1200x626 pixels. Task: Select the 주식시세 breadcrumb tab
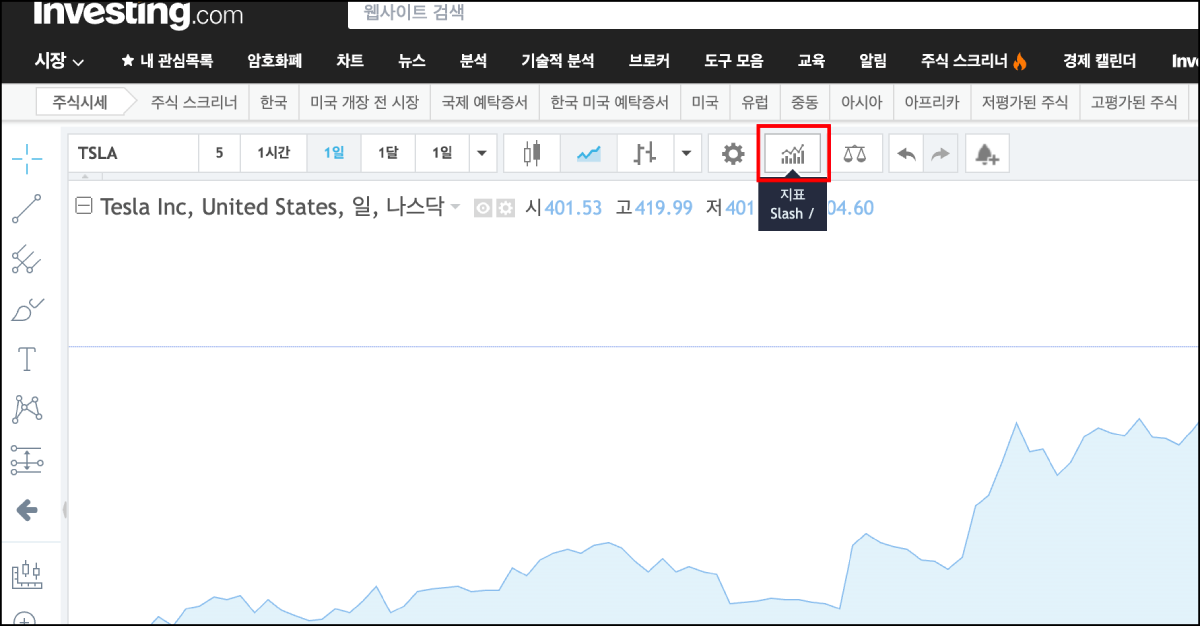coord(79,102)
